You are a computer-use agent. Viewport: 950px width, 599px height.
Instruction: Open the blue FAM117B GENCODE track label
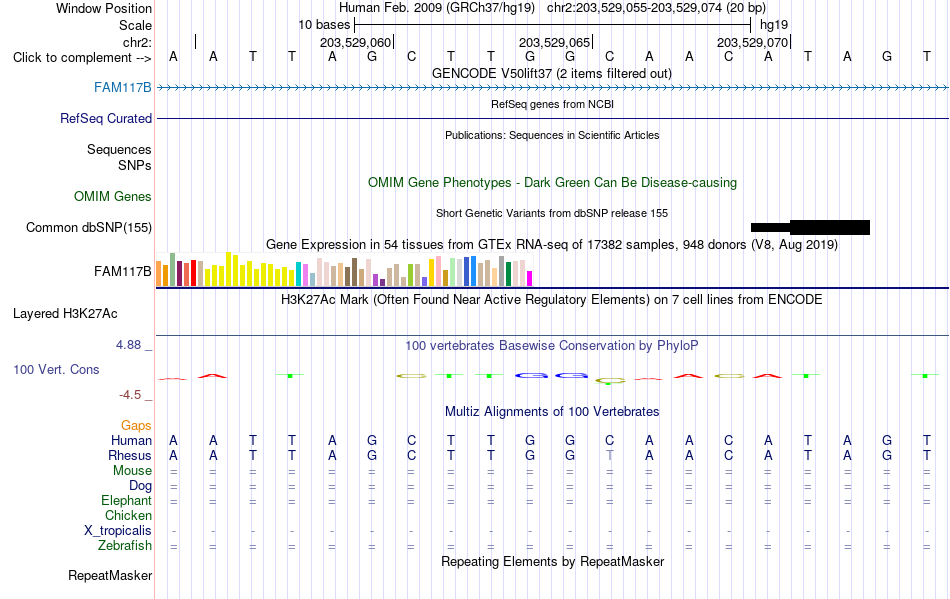click(122, 87)
